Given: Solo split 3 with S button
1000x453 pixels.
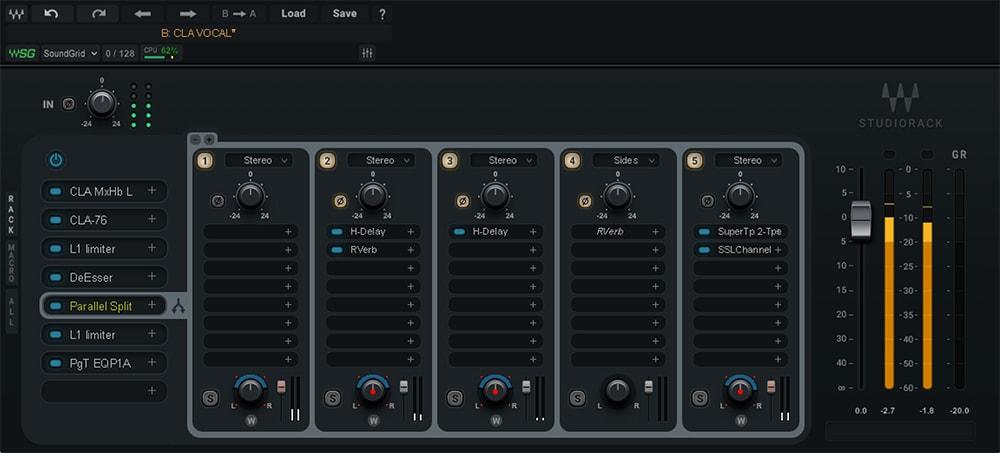Looking at the screenshot, I should pos(454,399).
